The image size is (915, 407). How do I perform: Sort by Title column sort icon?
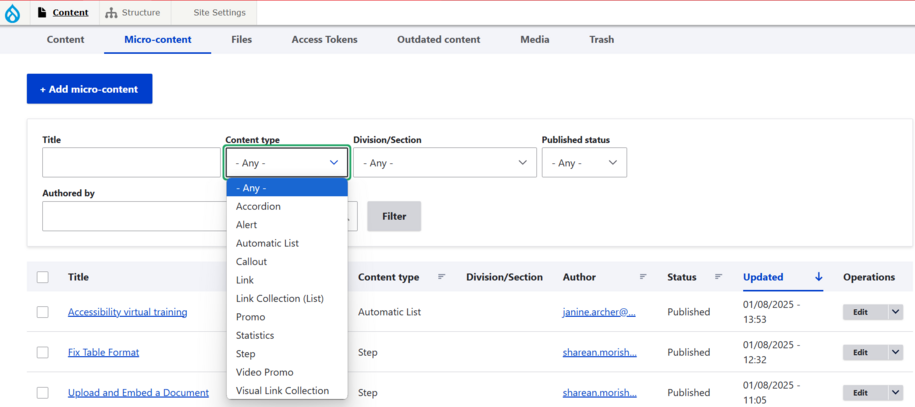click(338, 277)
